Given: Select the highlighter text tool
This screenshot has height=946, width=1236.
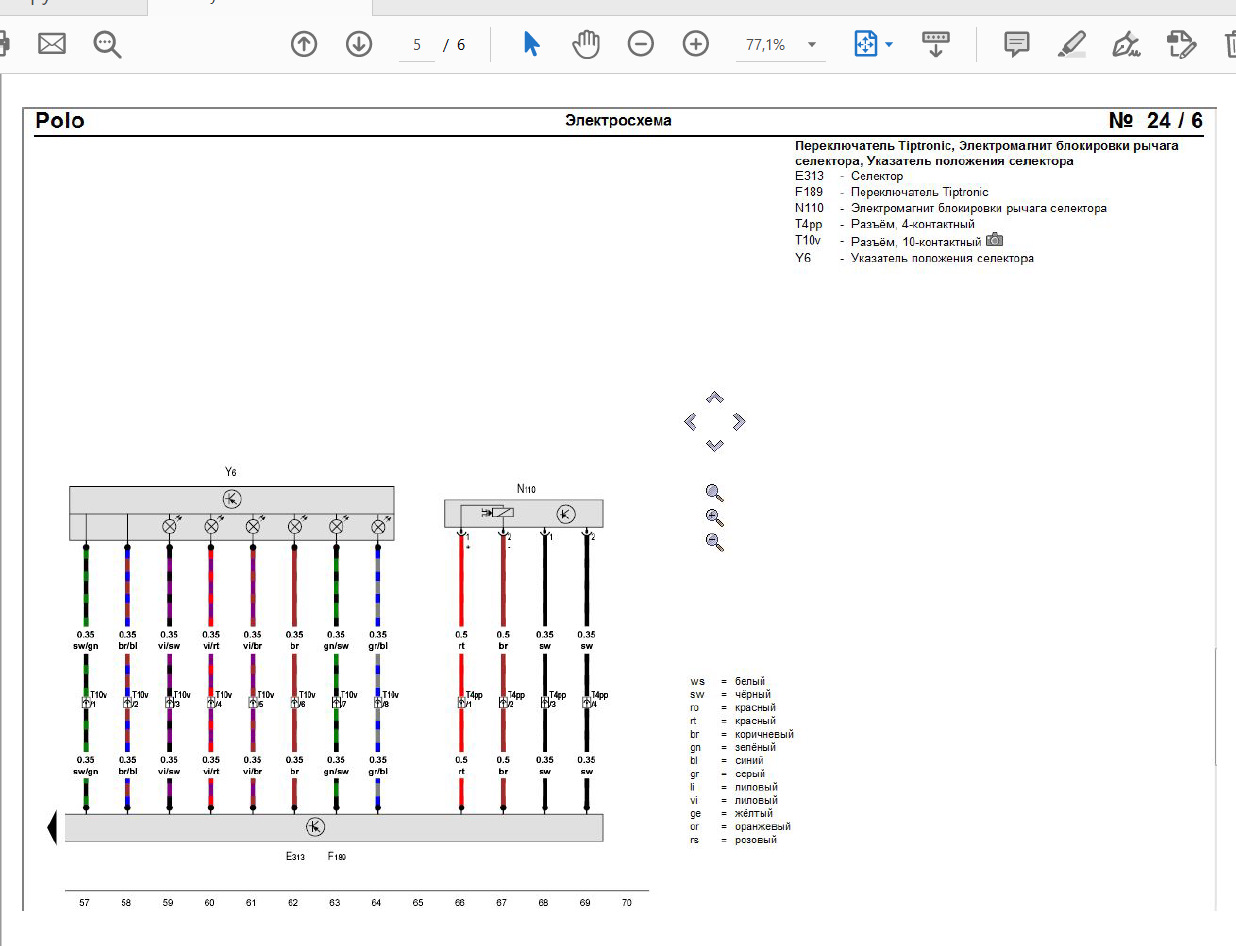Looking at the screenshot, I should 1071,44.
